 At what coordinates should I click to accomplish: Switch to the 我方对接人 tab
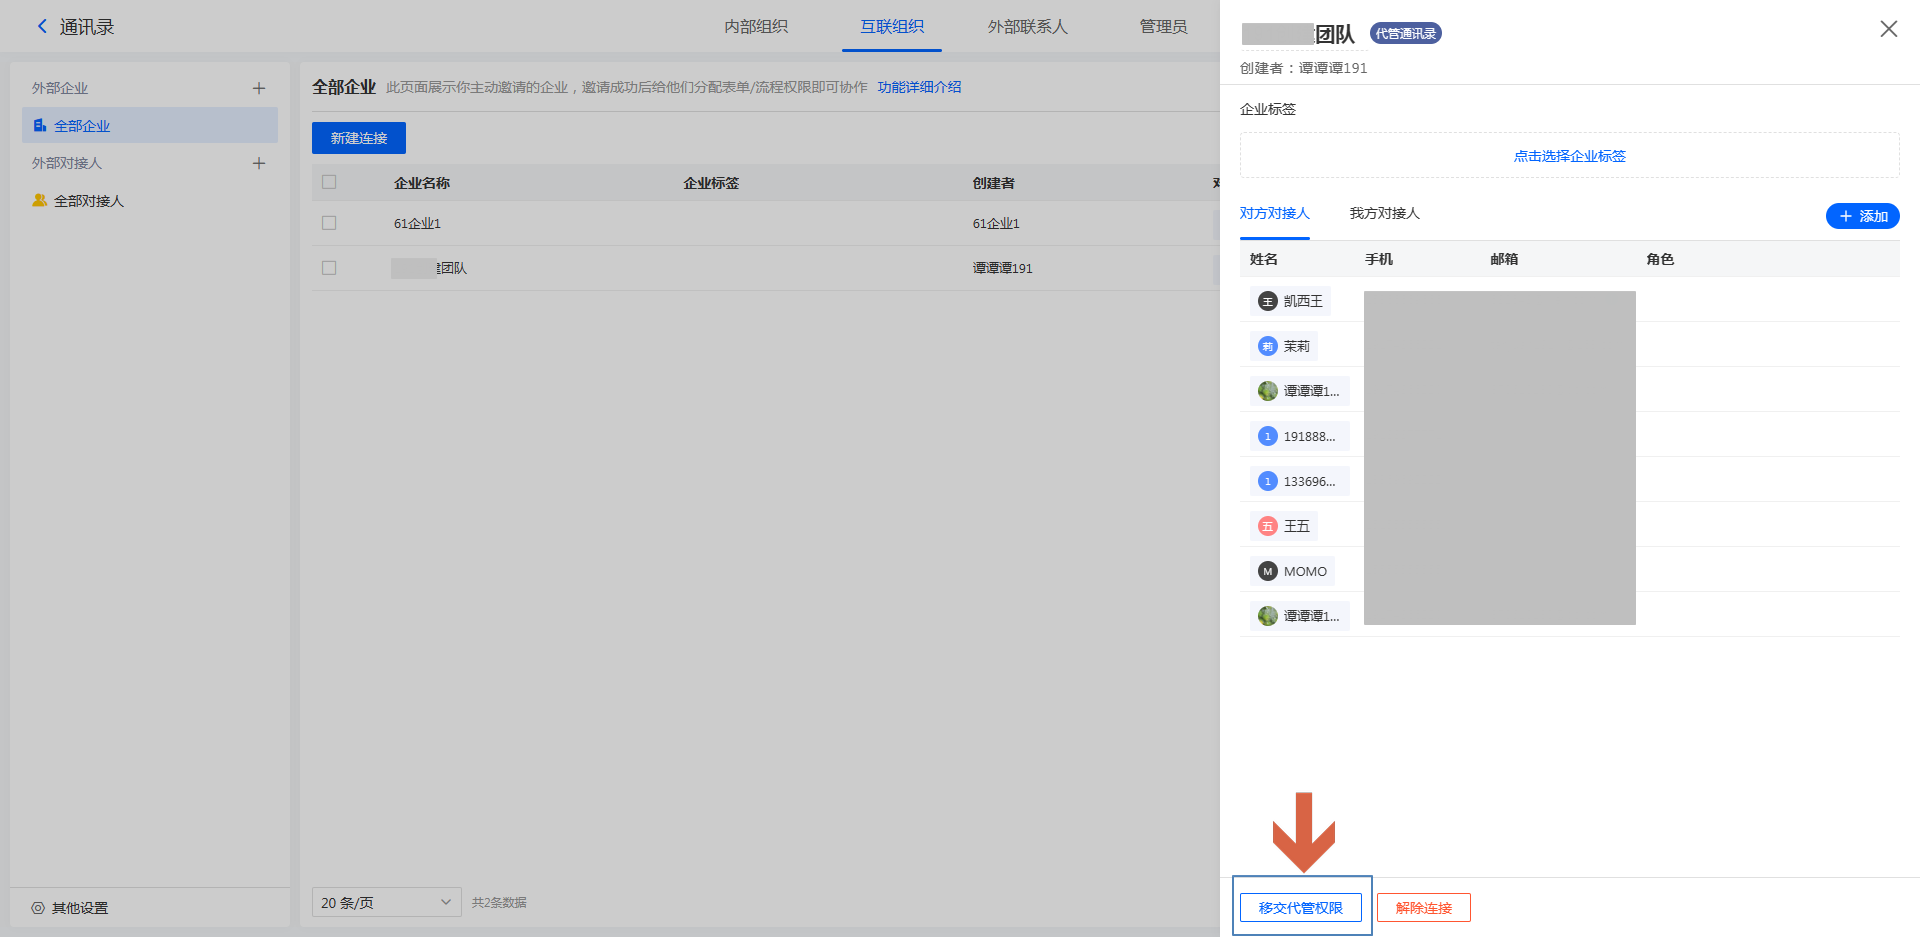pyautogui.click(x=1384, y=213)
